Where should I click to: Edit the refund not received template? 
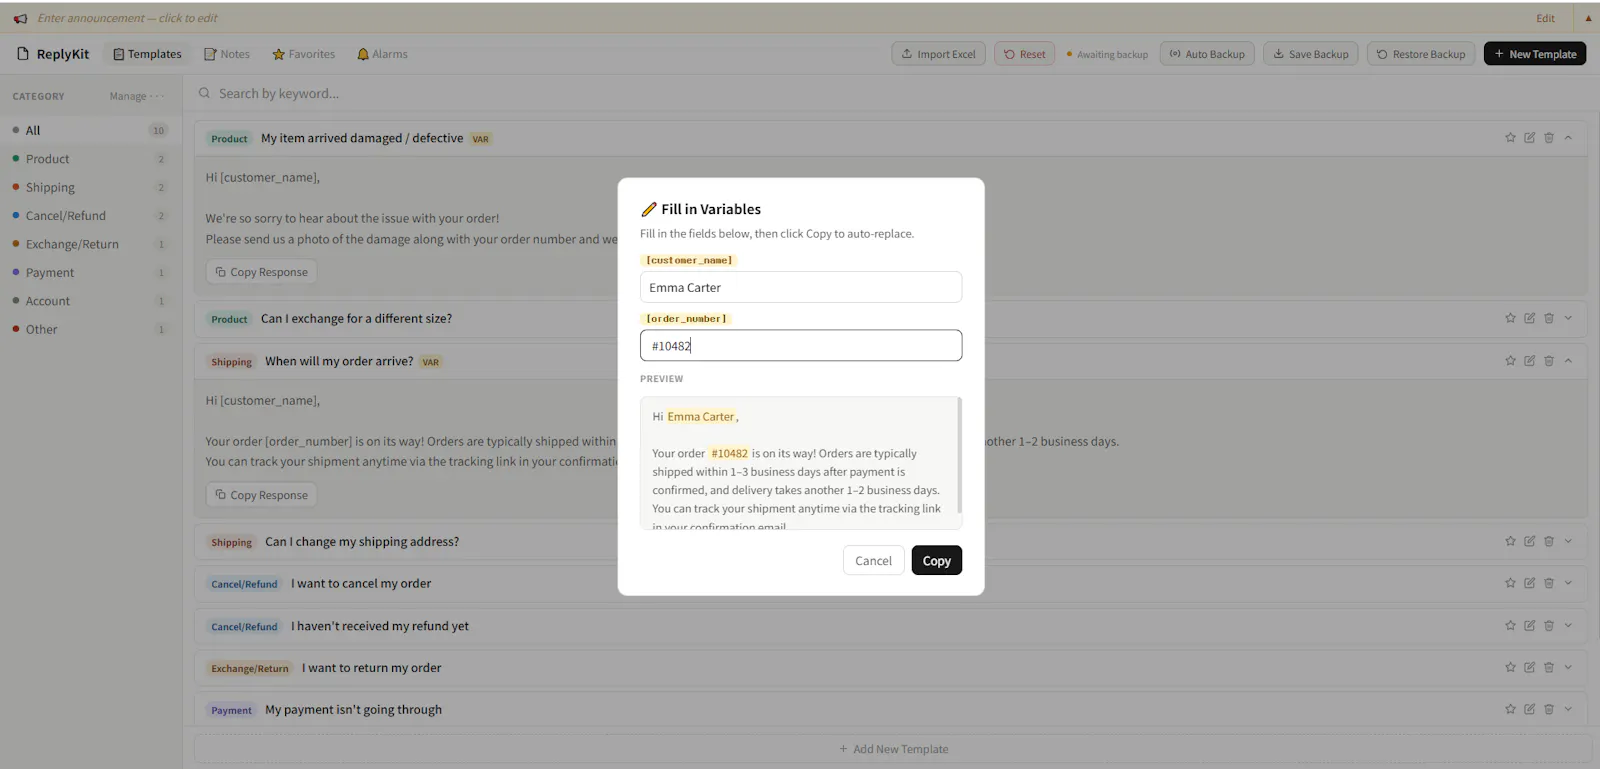pos(1529,625)
